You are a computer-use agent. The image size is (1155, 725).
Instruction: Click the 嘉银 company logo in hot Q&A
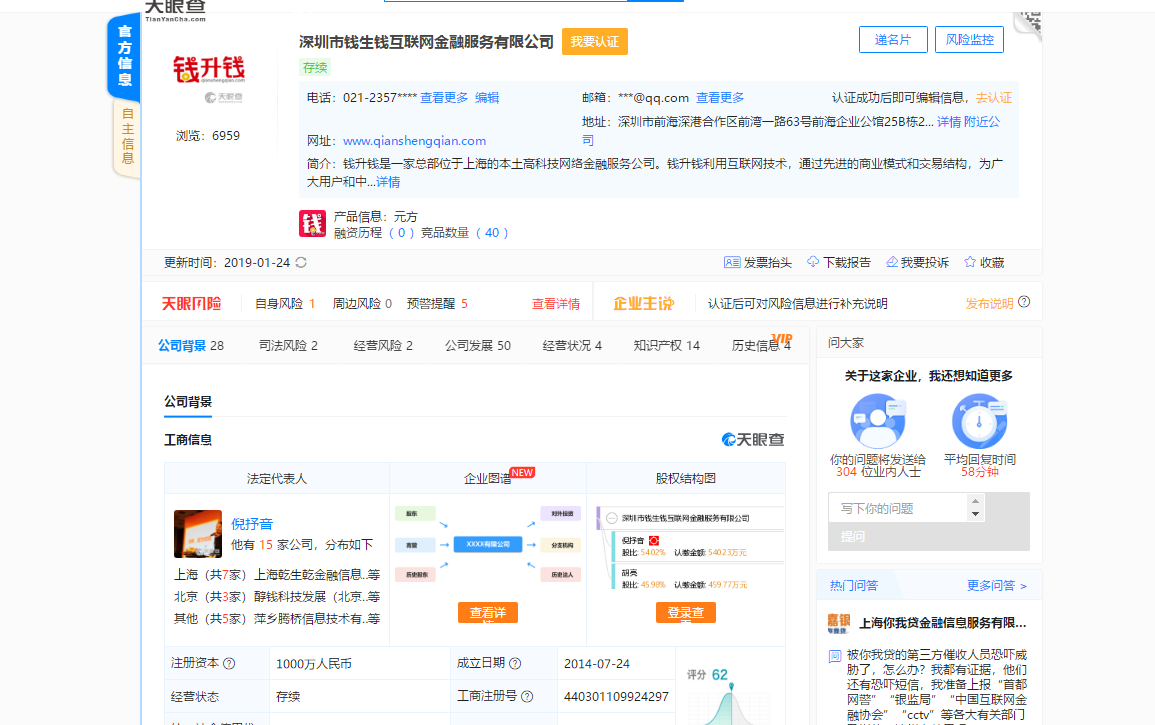point(838,623)
